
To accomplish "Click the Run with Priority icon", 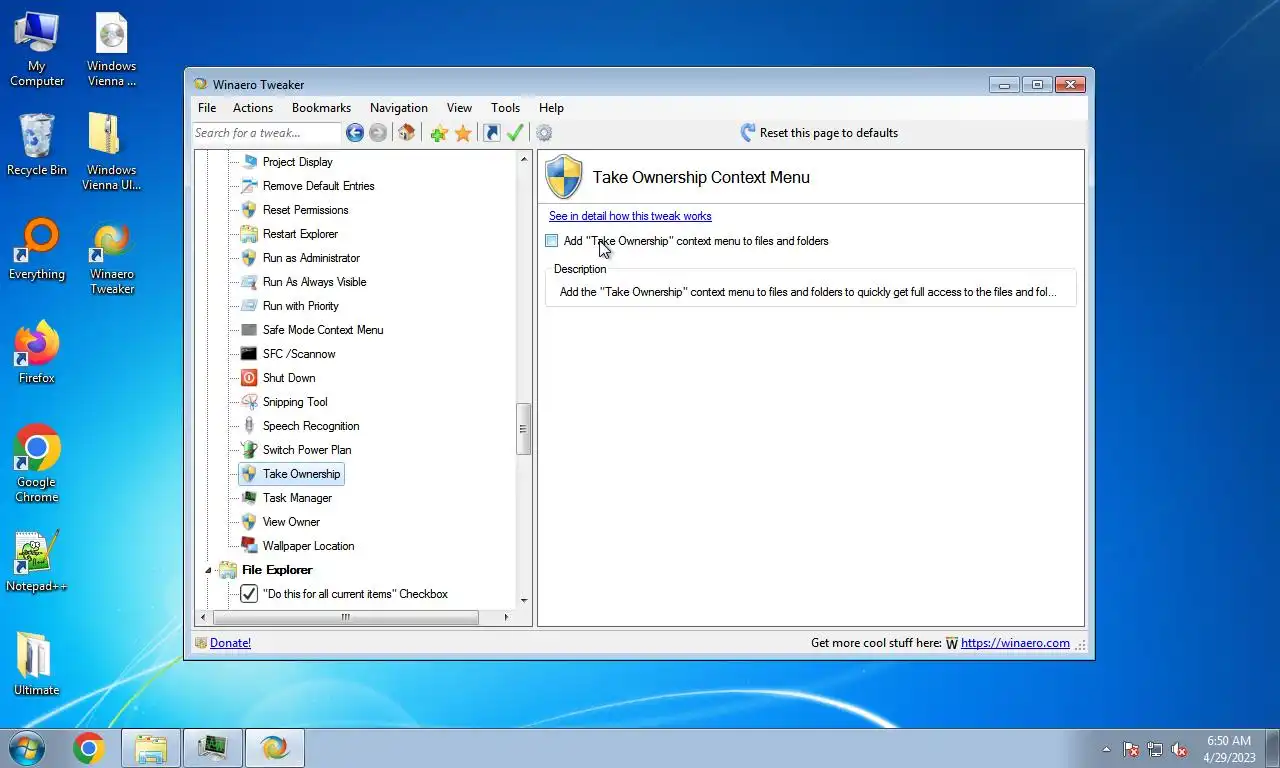I will click(x=249, y=306).
